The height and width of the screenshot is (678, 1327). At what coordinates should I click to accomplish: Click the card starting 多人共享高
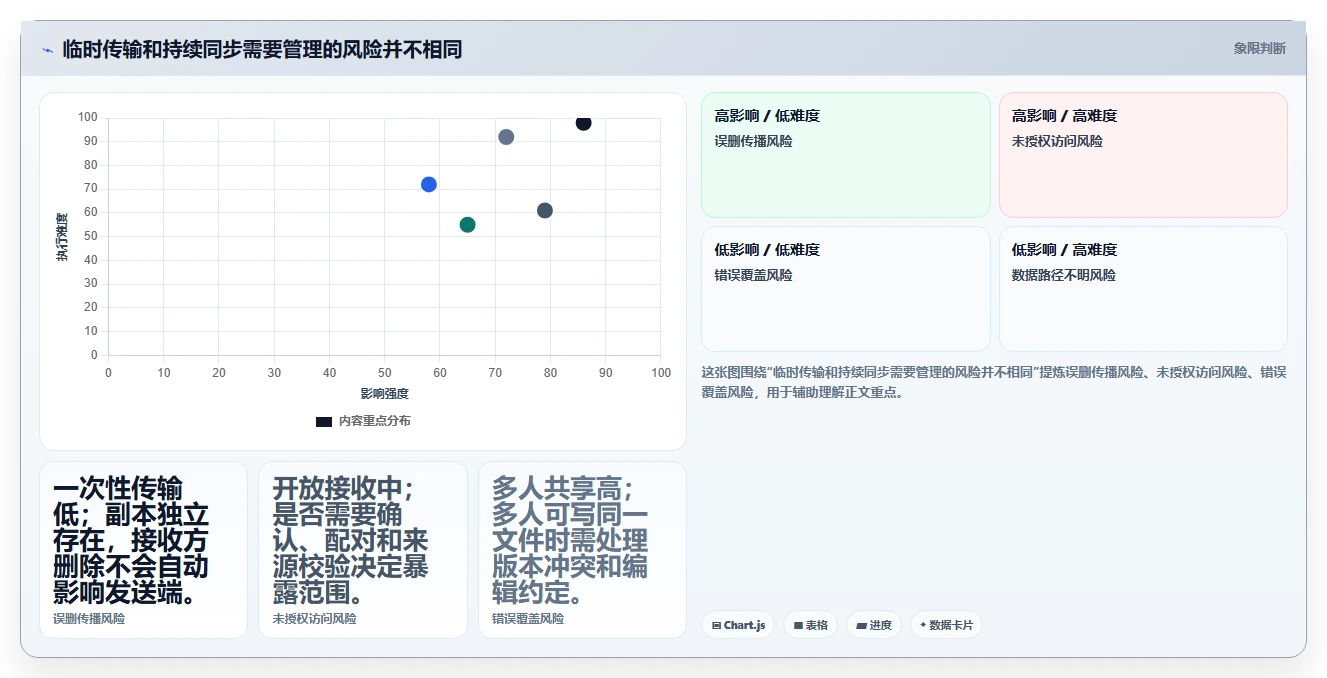pyautogui.click(x=582, y=549)
